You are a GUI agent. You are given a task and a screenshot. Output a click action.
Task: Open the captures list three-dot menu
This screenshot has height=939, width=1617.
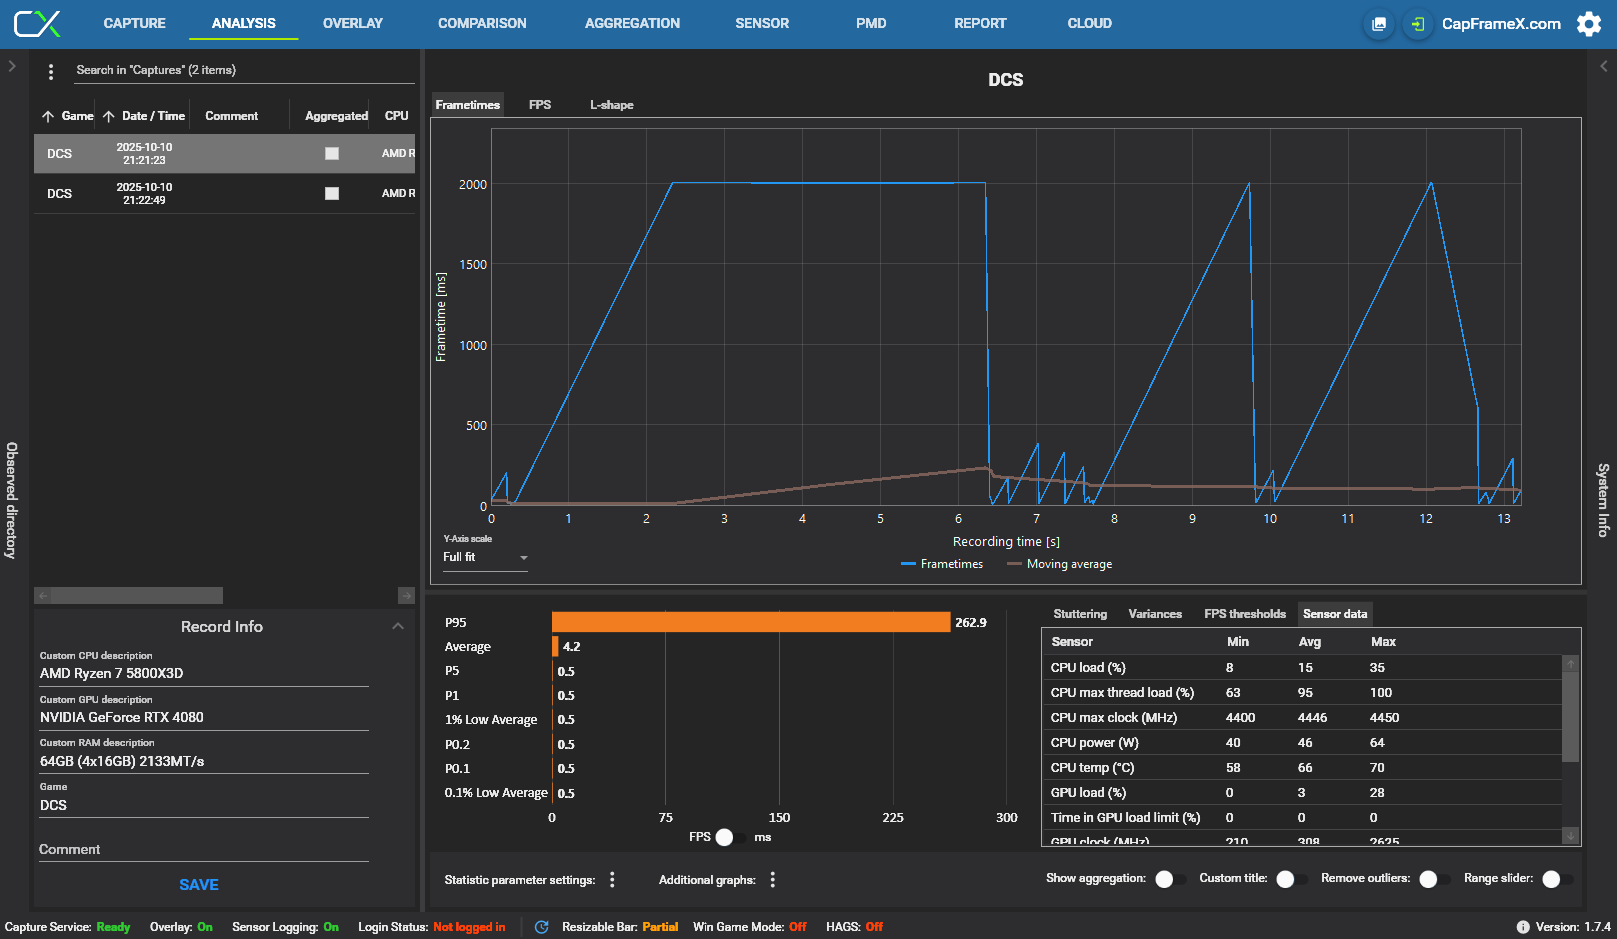pos(51,72)
